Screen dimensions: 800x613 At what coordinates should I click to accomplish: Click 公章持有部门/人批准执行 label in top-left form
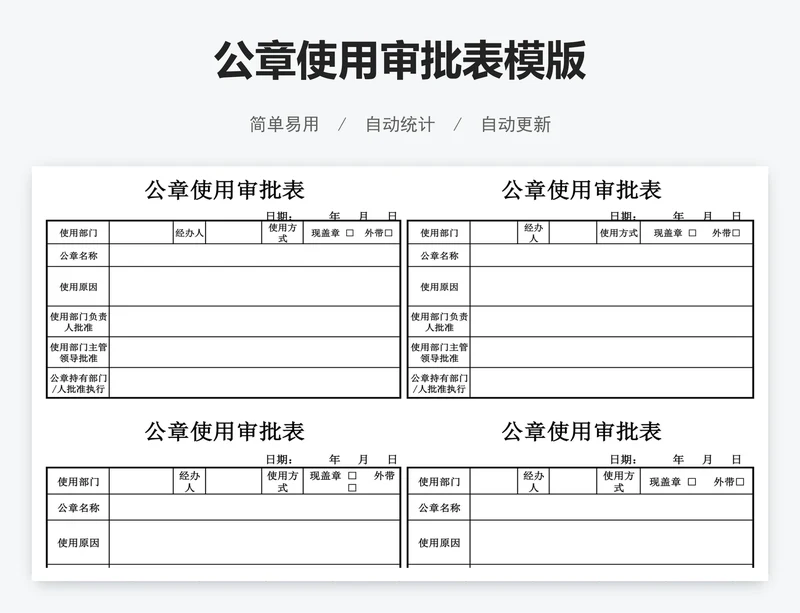[x=78, y=383]
